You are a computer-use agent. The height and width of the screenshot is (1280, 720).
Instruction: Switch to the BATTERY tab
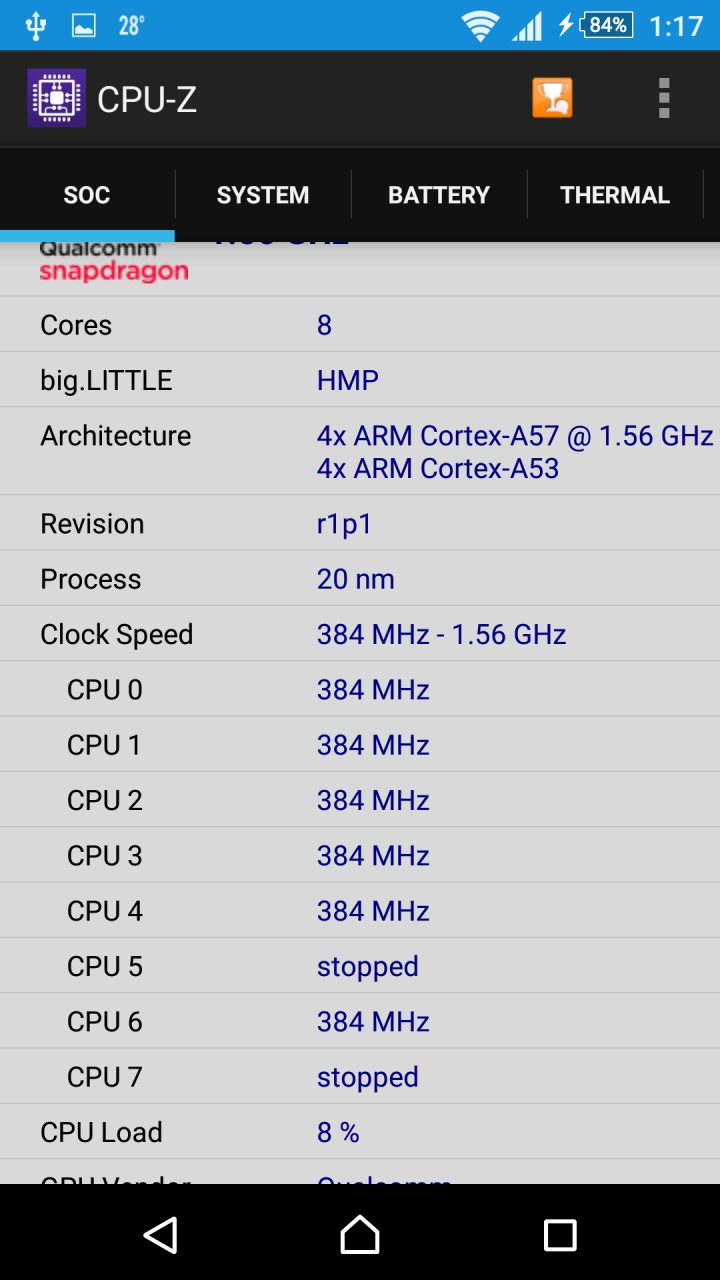439,195
